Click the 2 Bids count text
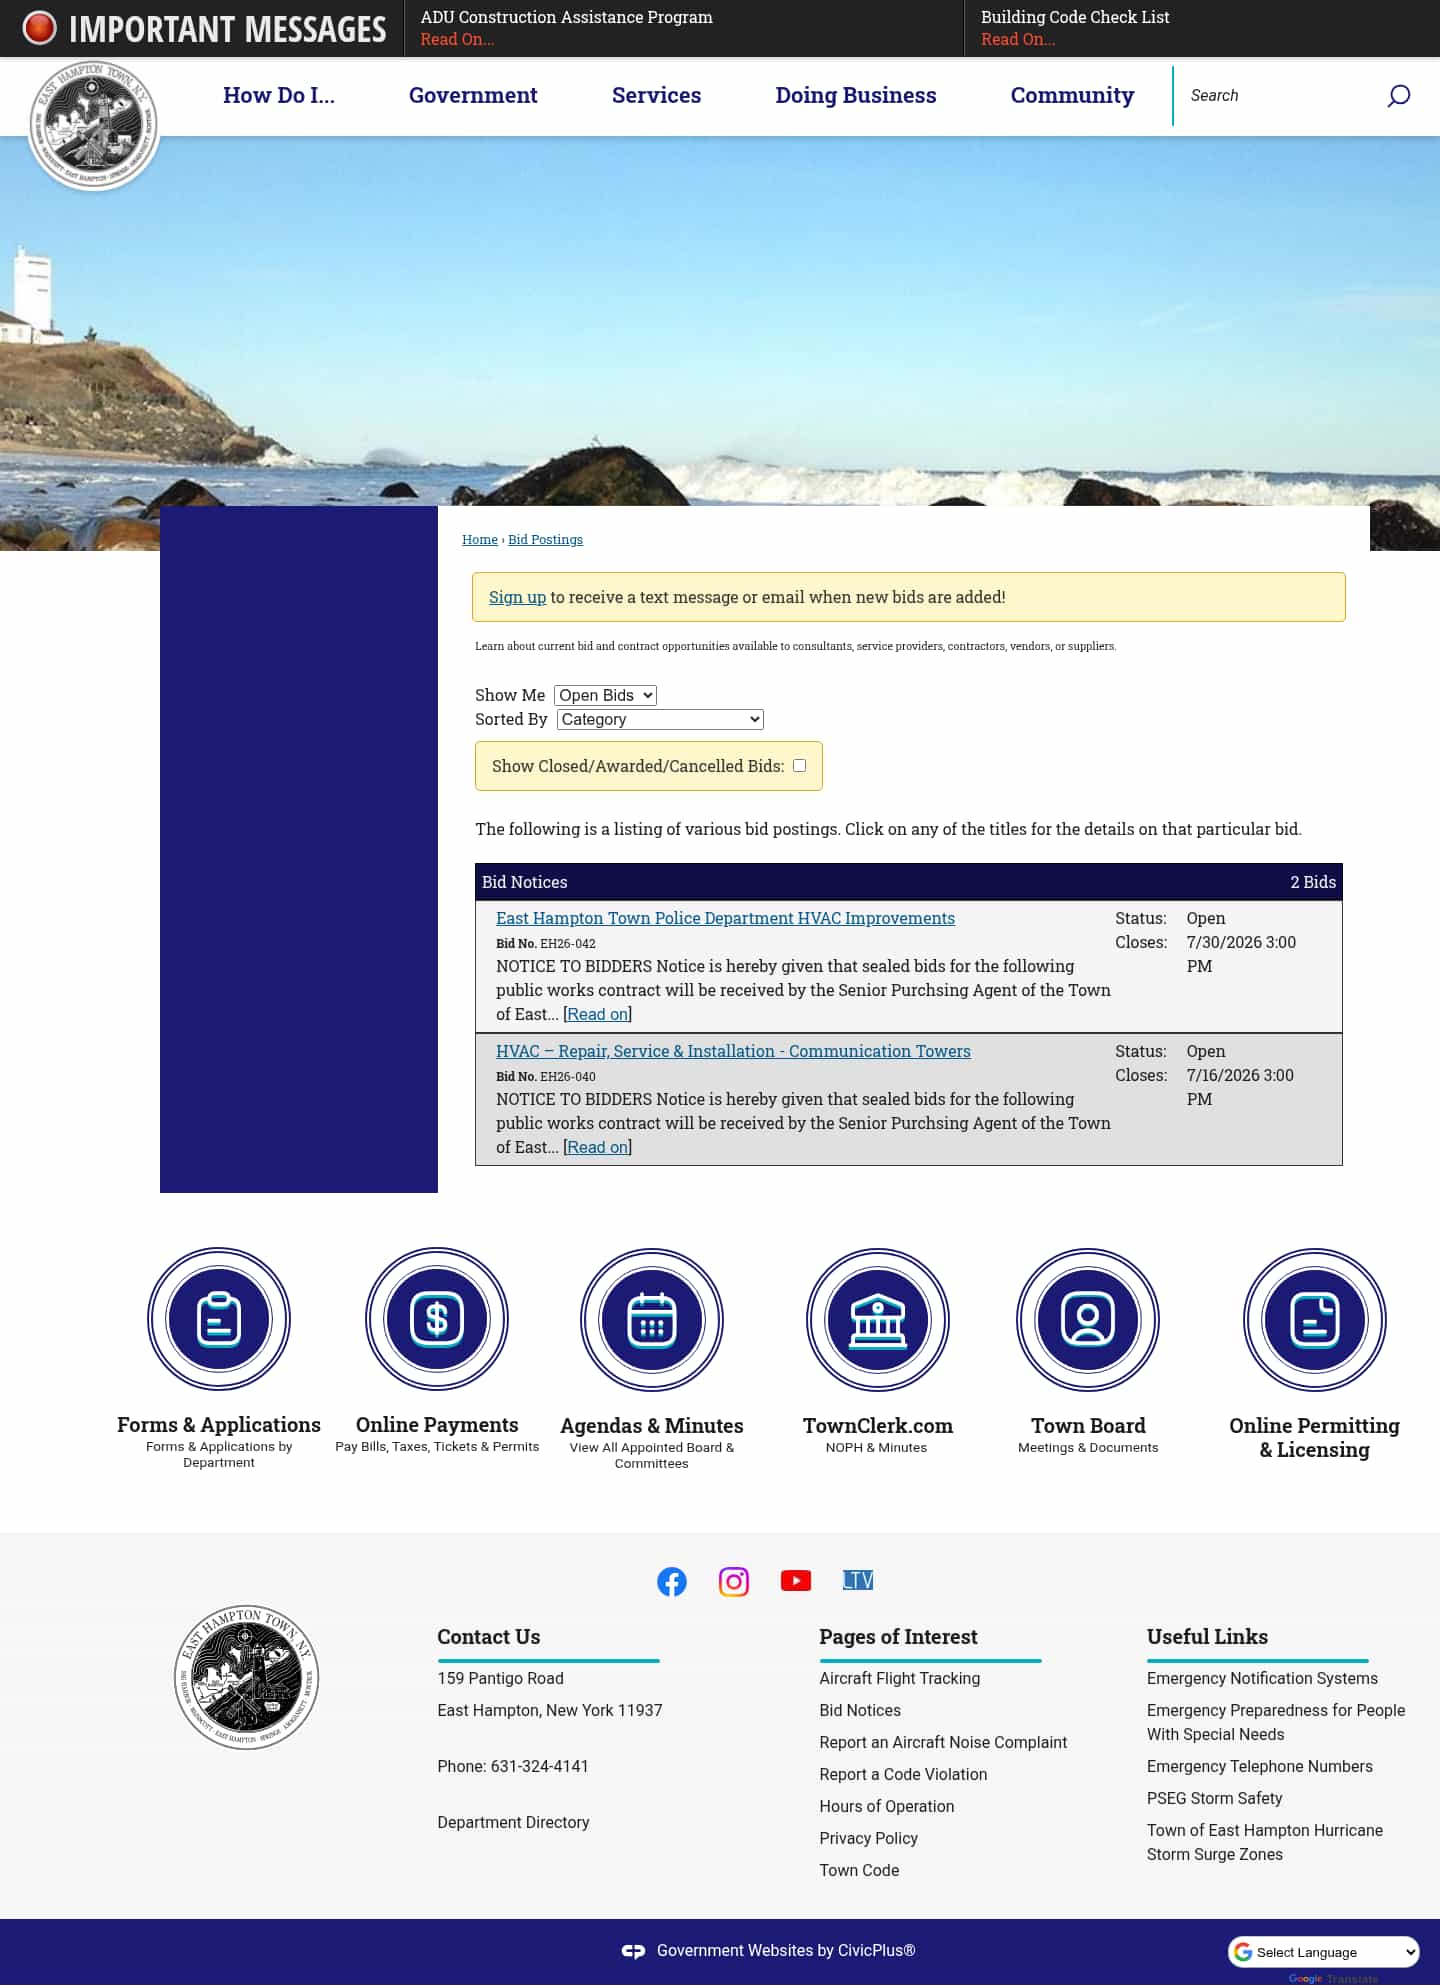Screen dimensions: 1440x1988 click(x=1313, y=882)
